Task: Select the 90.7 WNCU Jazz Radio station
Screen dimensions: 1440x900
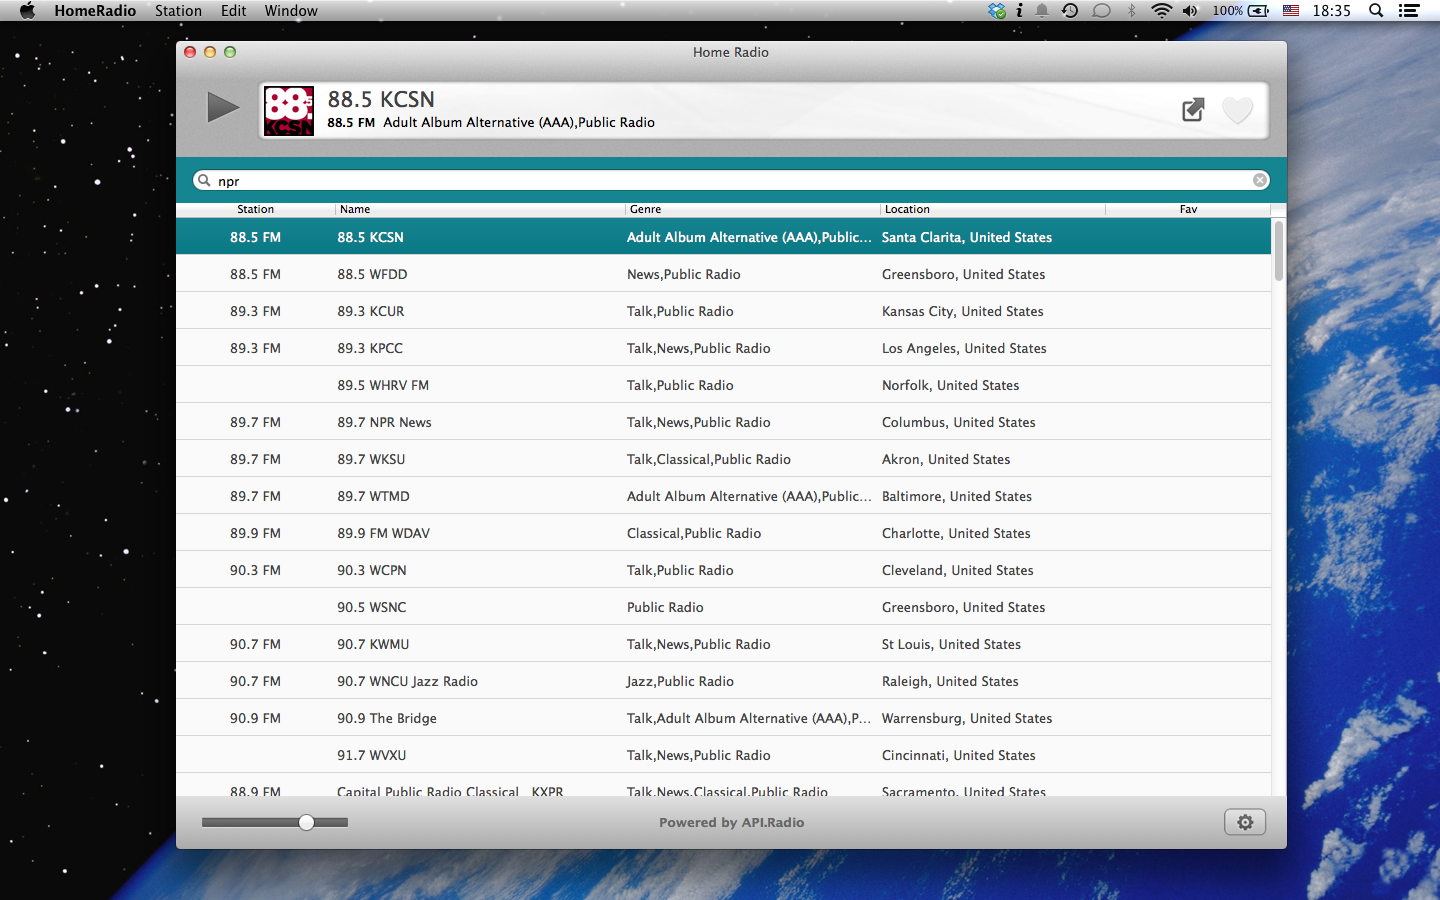Action: pyautogui.click(x=723, y=681)
